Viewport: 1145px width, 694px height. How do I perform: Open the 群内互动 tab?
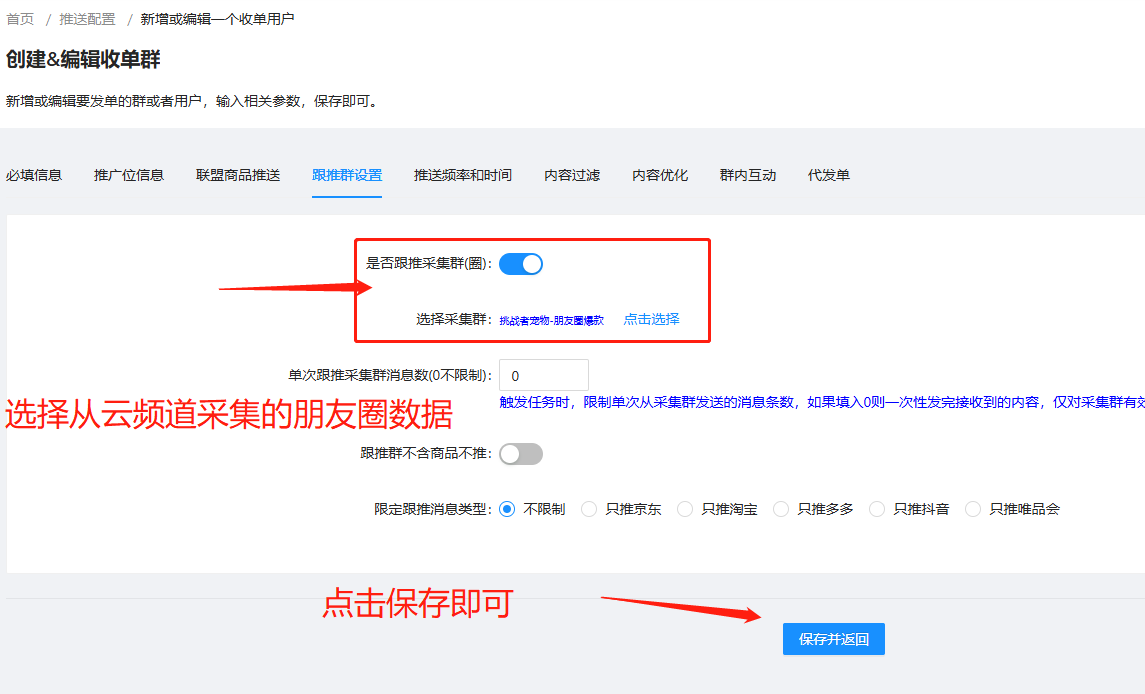coord(748,175)
